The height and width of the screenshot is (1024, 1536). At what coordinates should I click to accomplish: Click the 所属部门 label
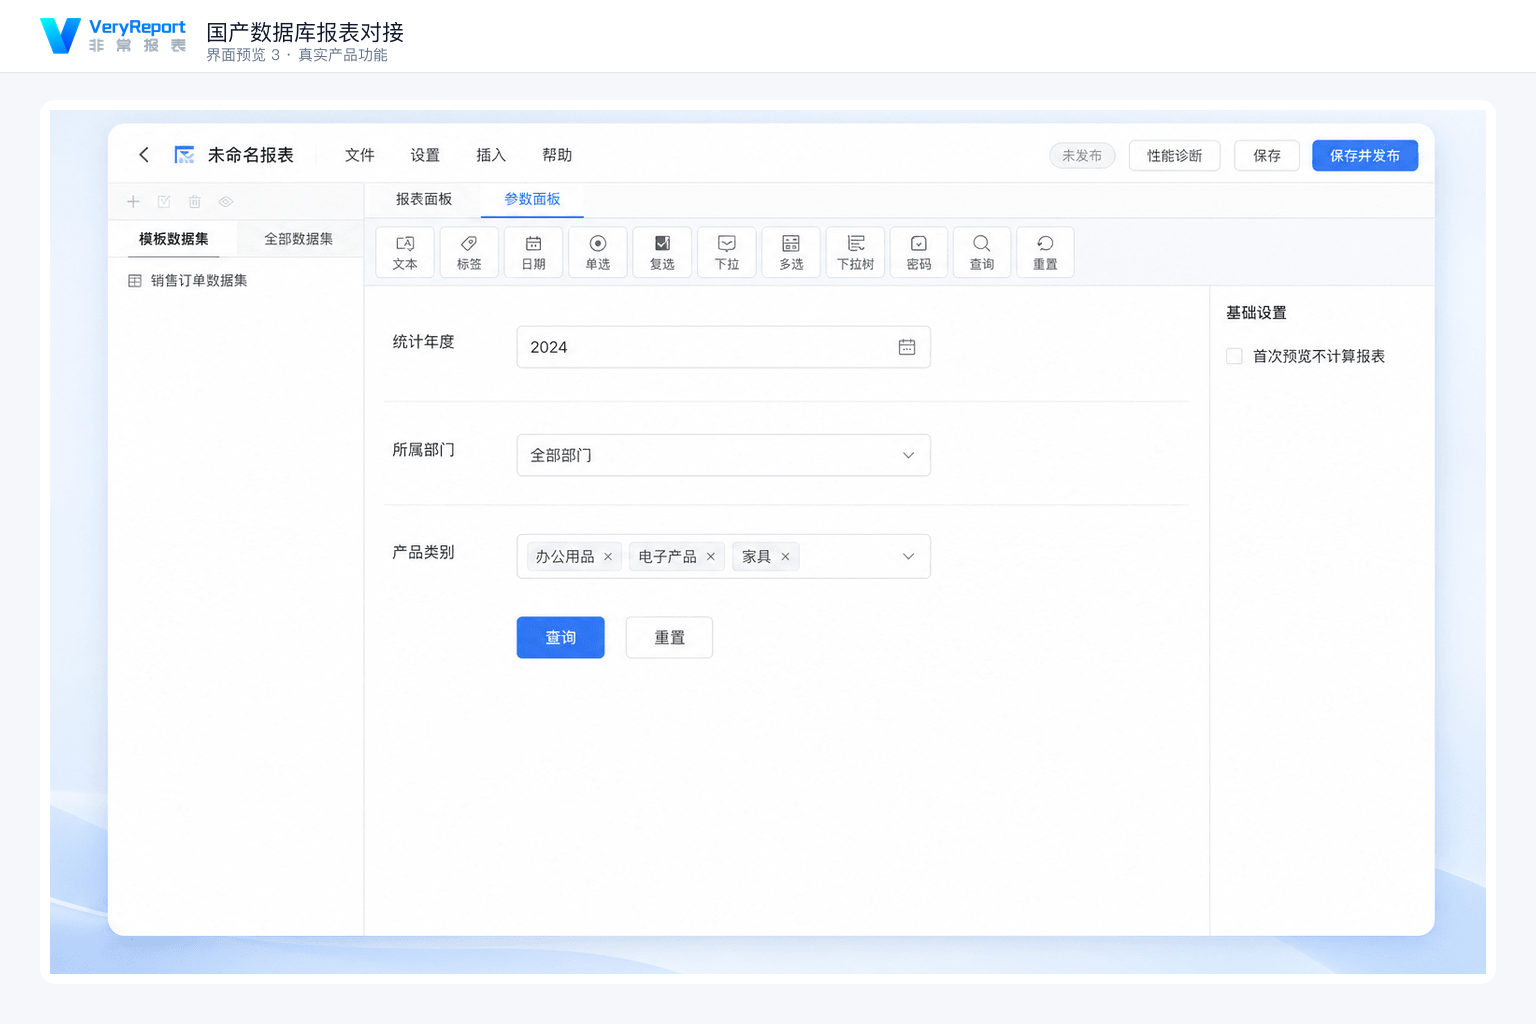click(x=423, y=450)
